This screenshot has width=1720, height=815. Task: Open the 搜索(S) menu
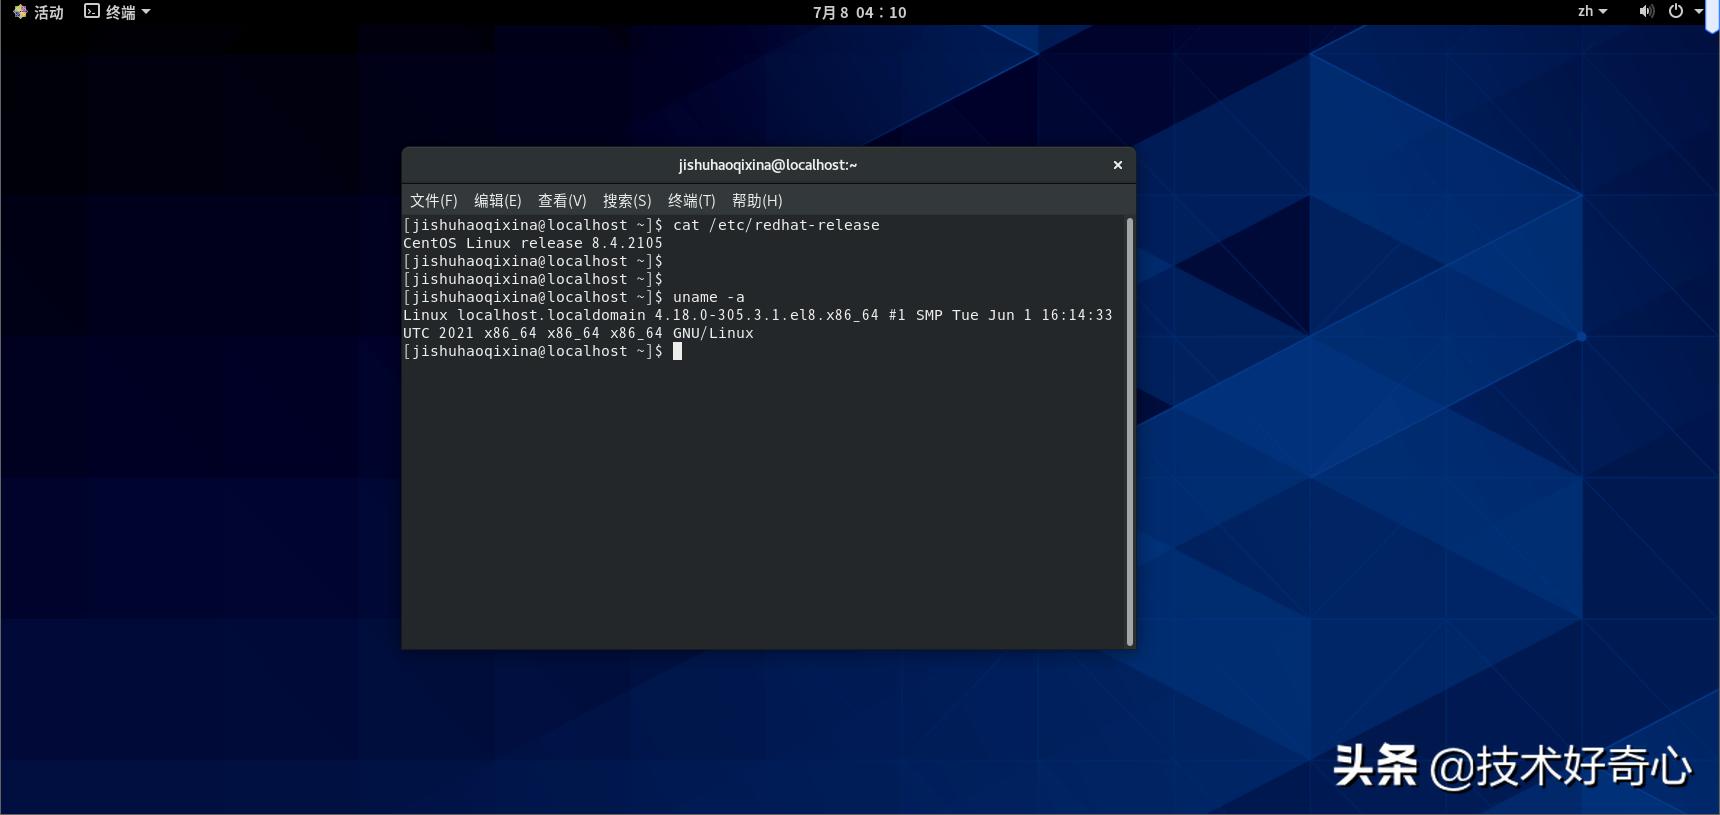[627, 201]
